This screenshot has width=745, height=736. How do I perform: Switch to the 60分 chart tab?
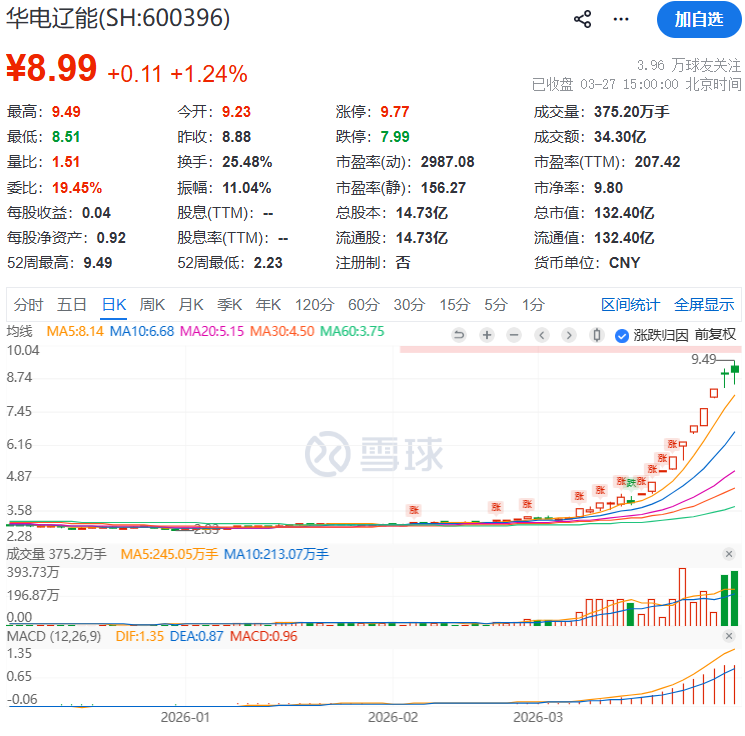pos(363,305)
